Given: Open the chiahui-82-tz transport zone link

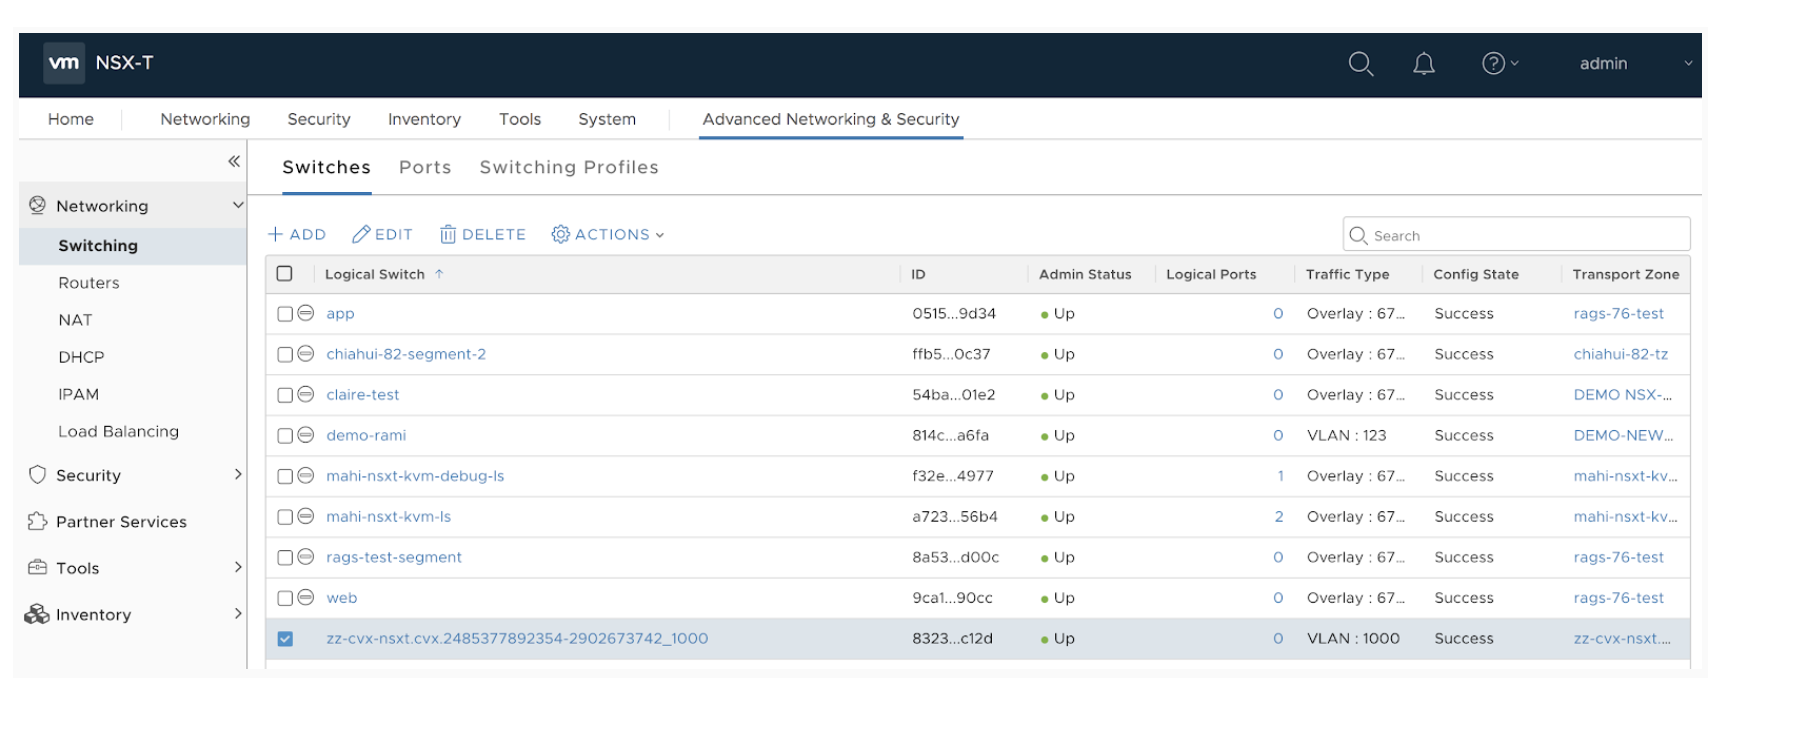Looking at the screenshot, I should point(1620,354).
